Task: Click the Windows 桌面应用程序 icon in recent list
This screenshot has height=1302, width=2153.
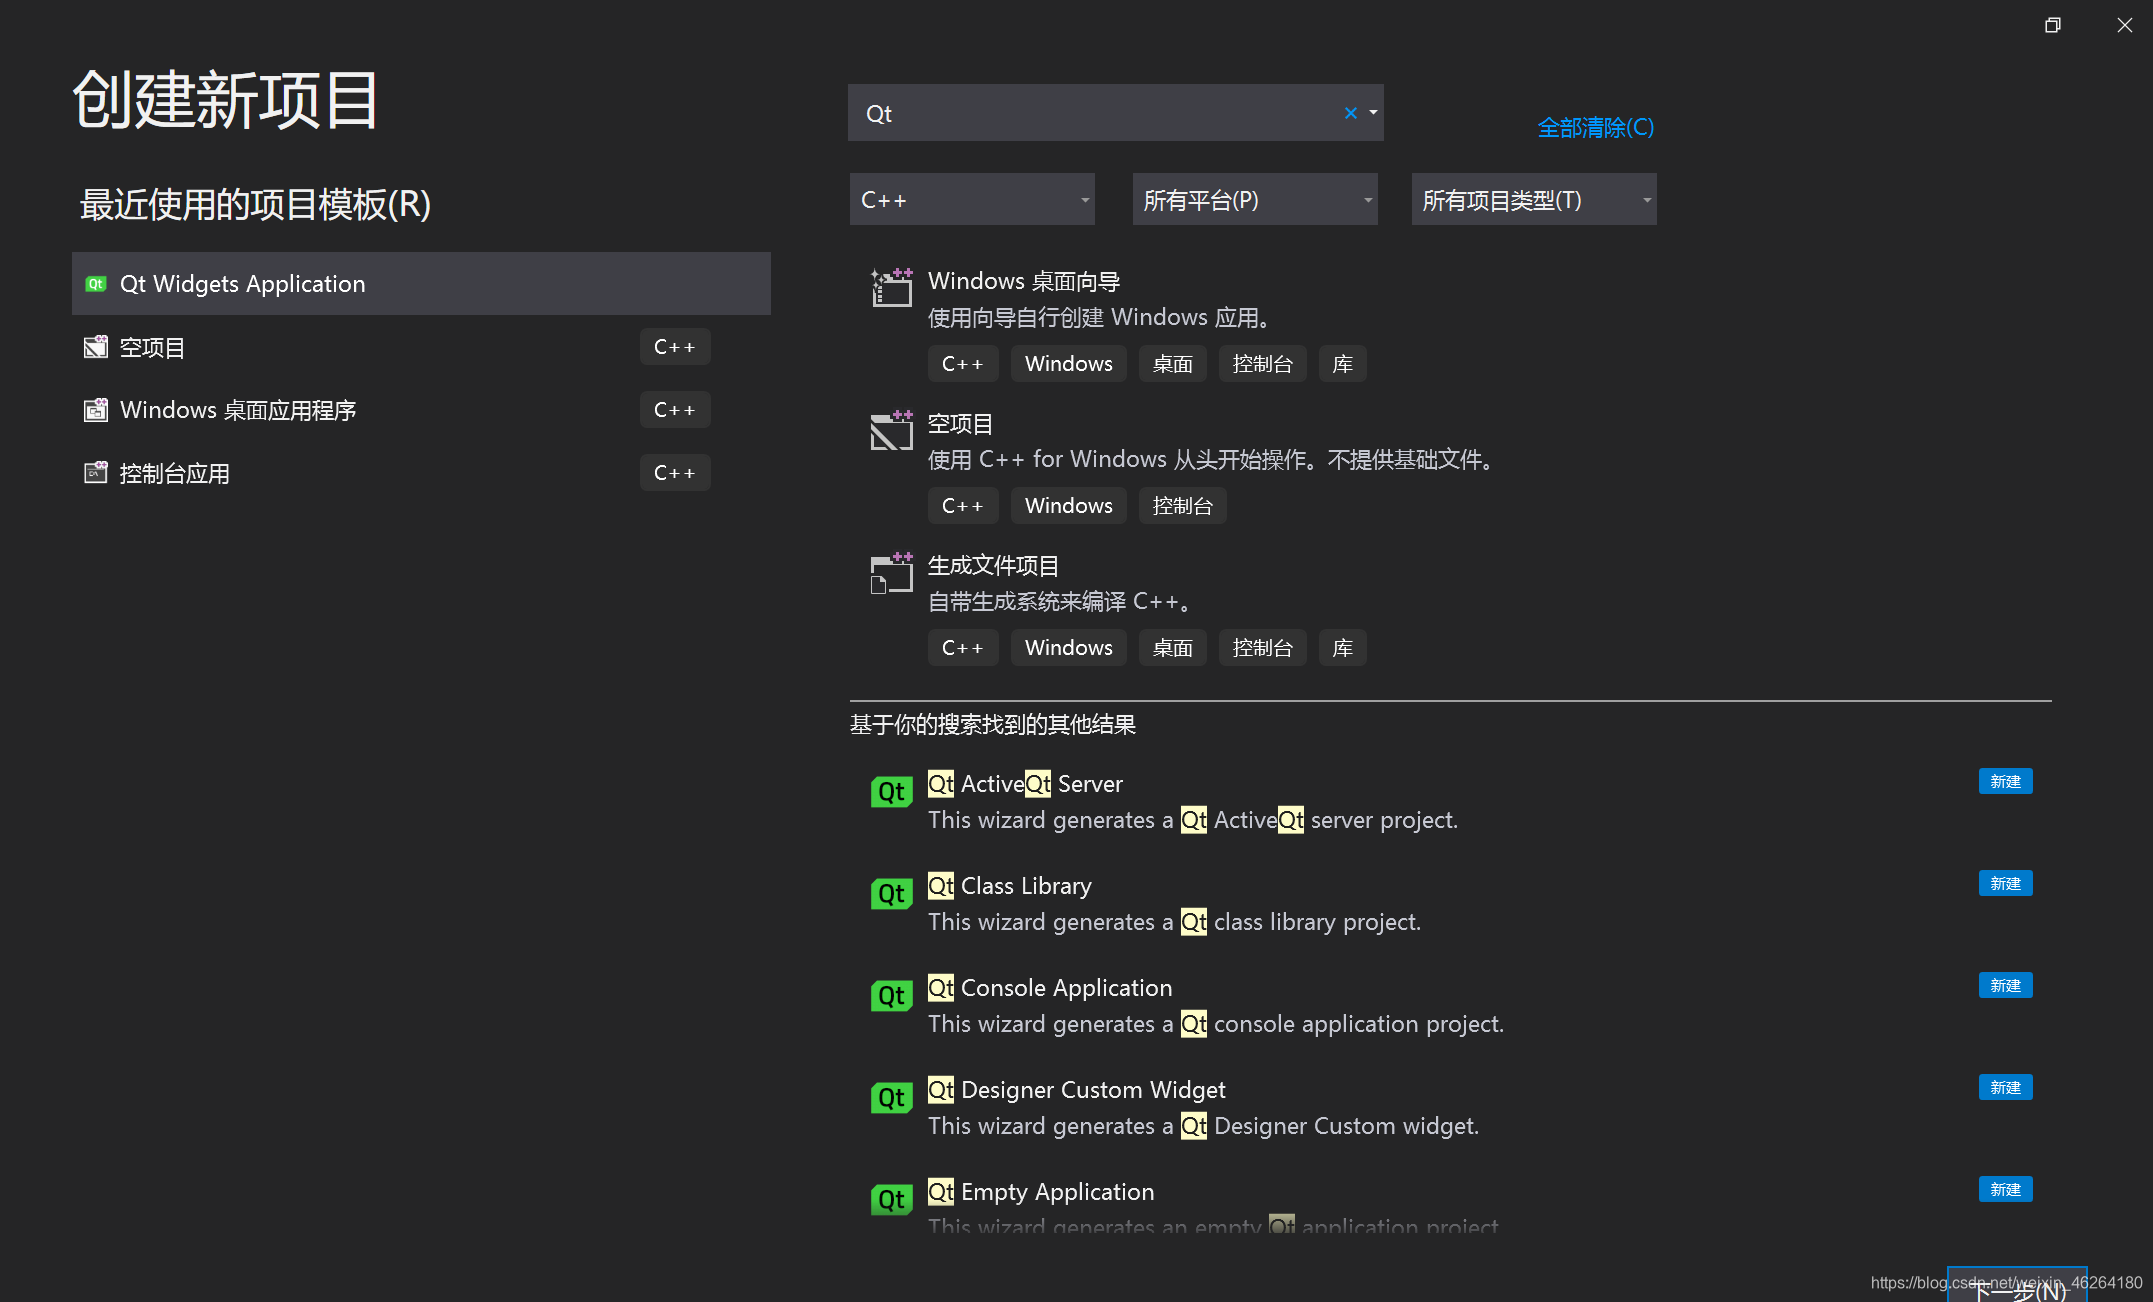Action: pyautogui.click(x=96, y=410)
